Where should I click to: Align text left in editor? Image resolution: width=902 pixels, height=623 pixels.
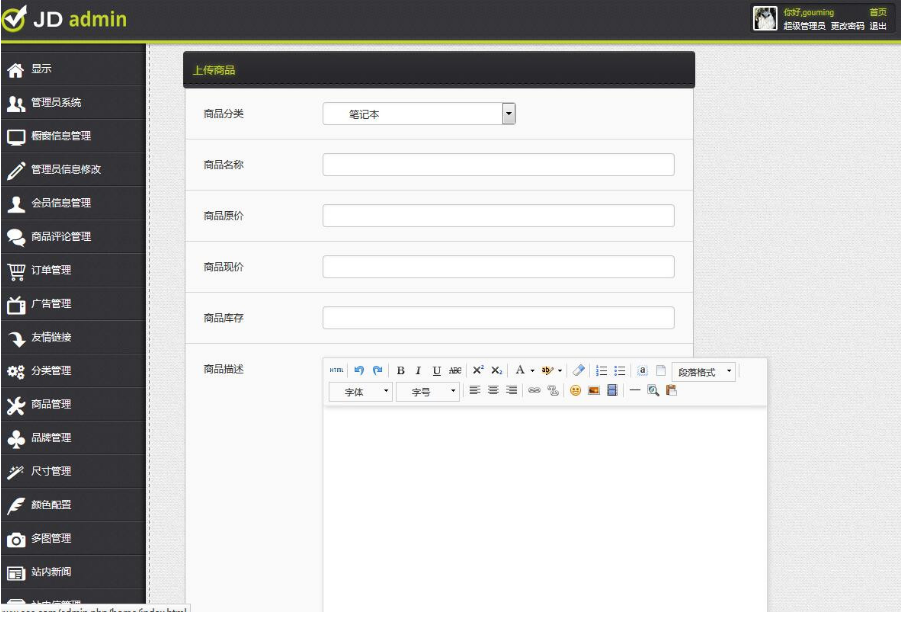click(x=475, y=390)
